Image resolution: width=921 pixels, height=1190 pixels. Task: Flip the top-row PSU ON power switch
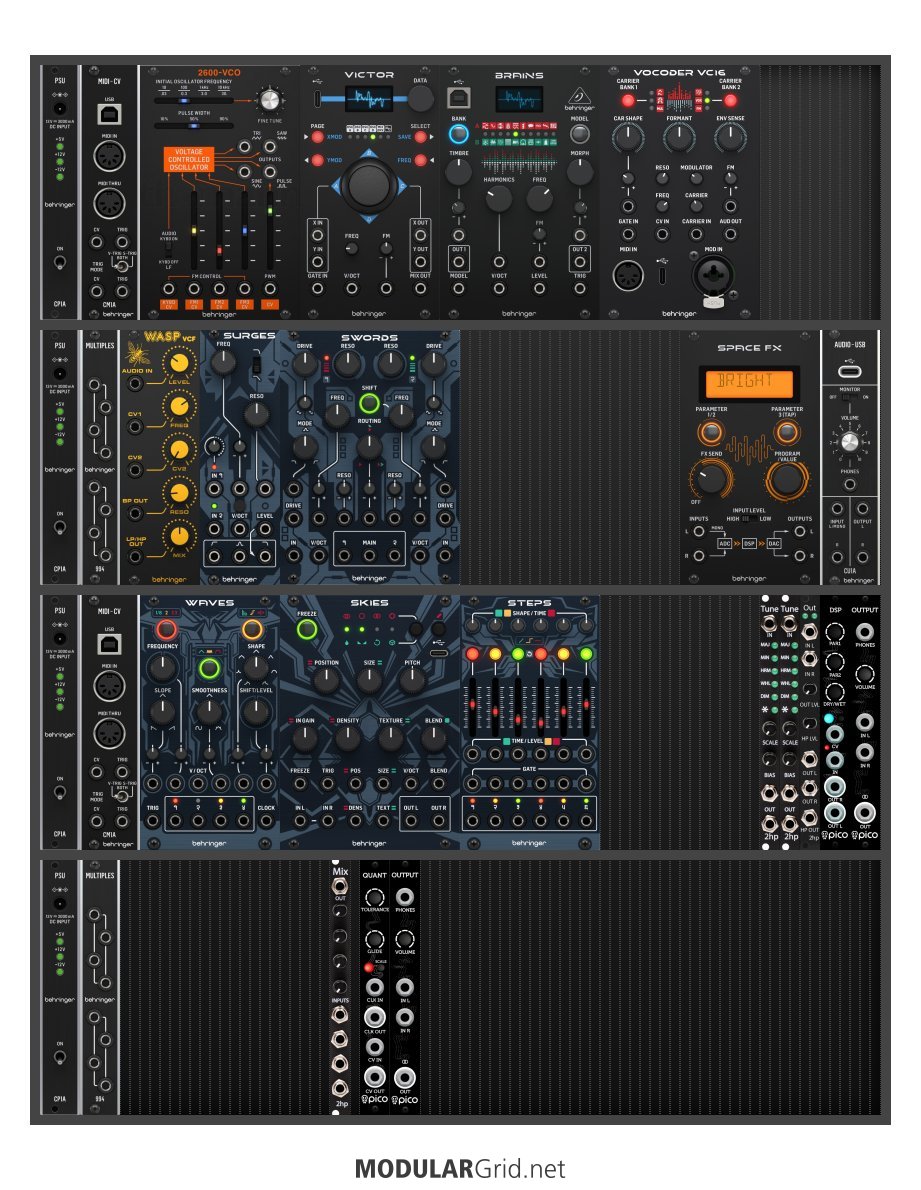60,263
